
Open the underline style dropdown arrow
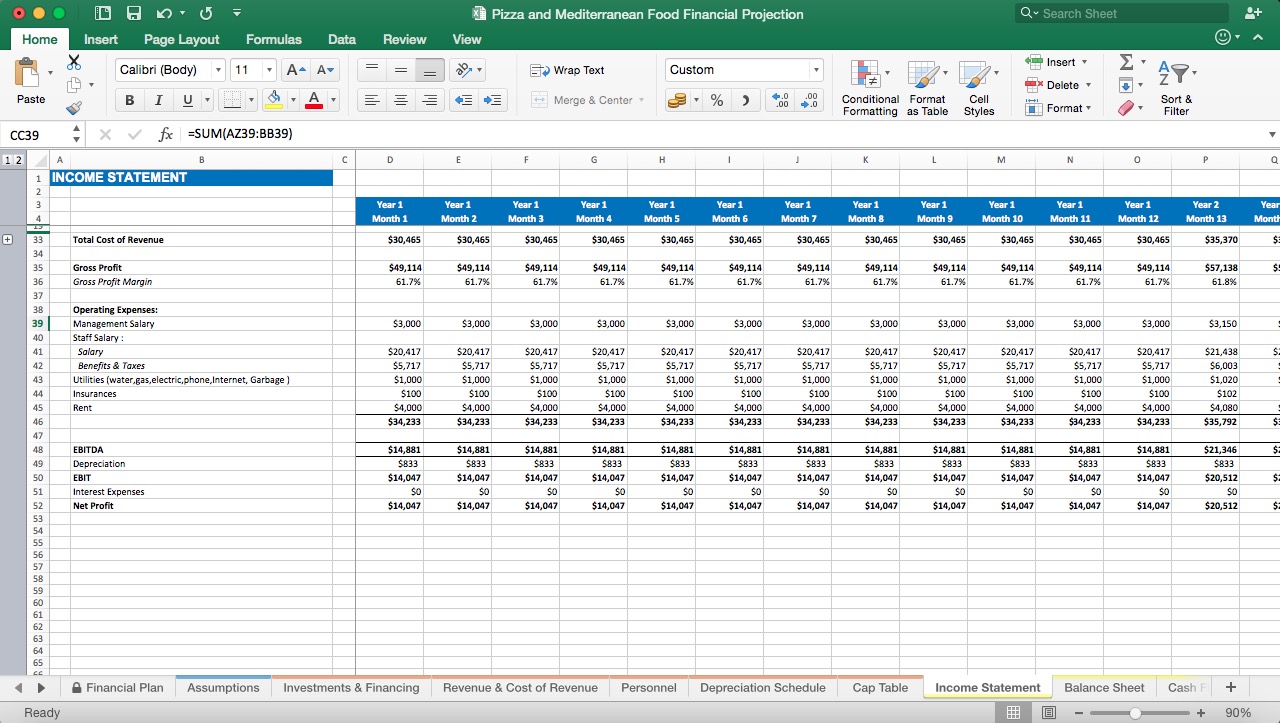207,100
